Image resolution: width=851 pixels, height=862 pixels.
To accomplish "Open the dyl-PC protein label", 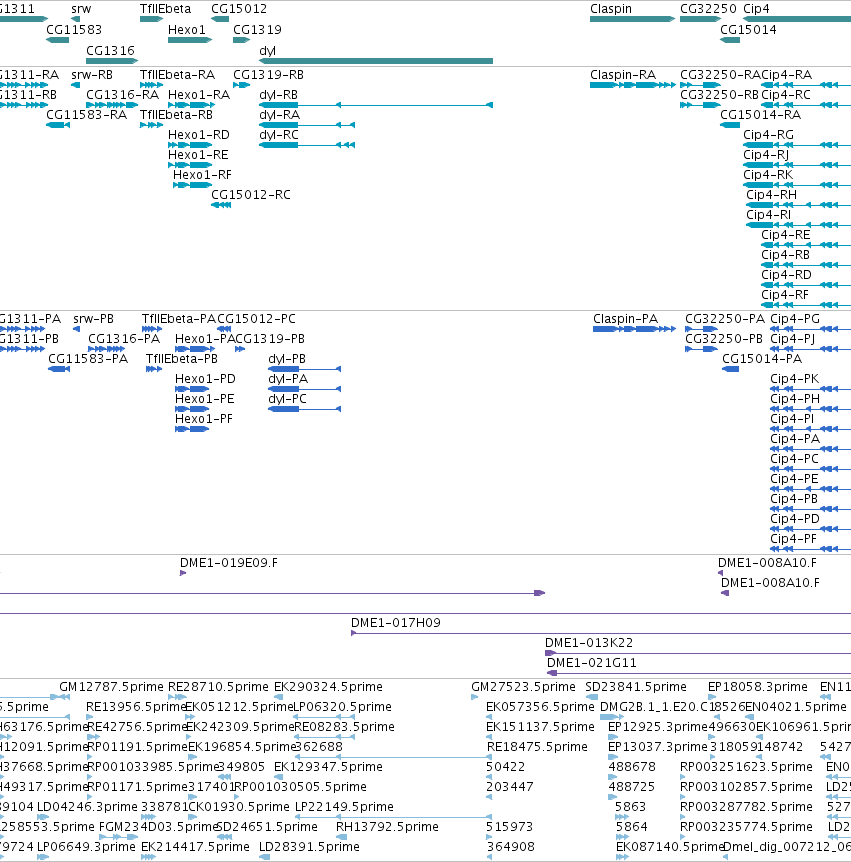I will (288, 399).
